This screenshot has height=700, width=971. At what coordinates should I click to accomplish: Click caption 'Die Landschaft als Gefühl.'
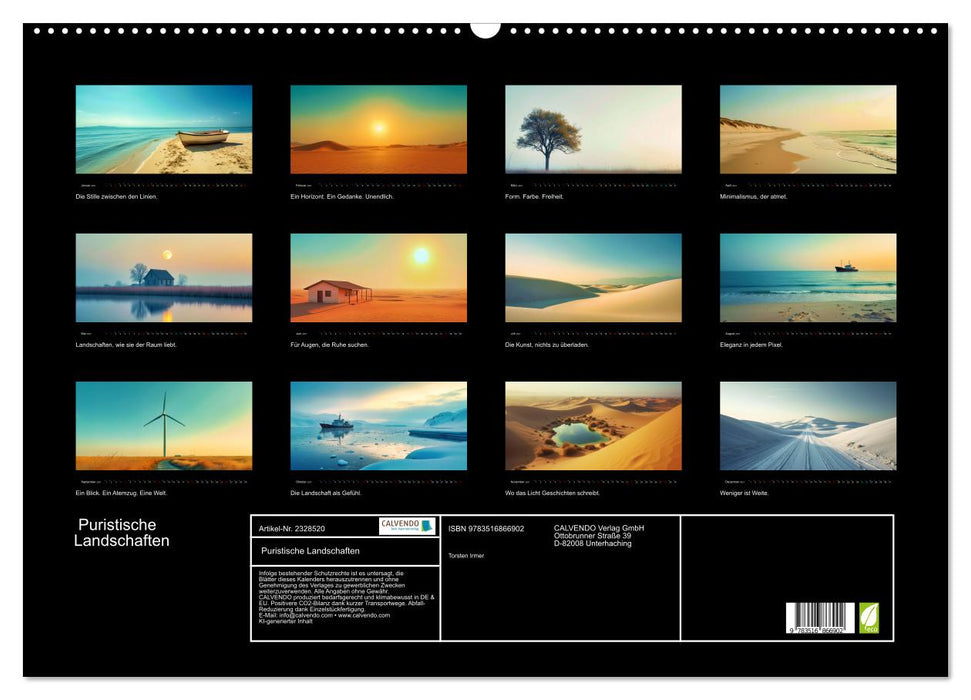[326, 493]
